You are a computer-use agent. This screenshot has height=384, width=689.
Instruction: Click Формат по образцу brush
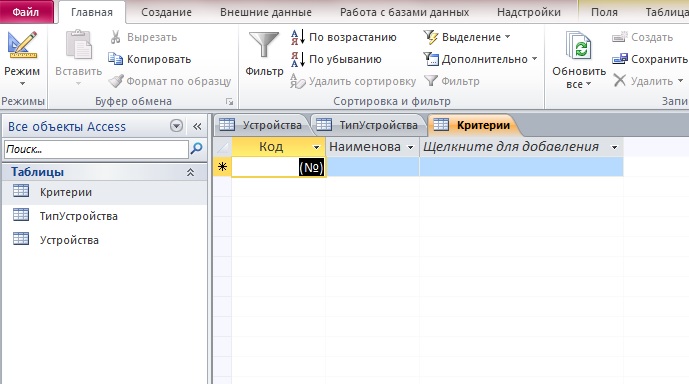coord(170,81)
